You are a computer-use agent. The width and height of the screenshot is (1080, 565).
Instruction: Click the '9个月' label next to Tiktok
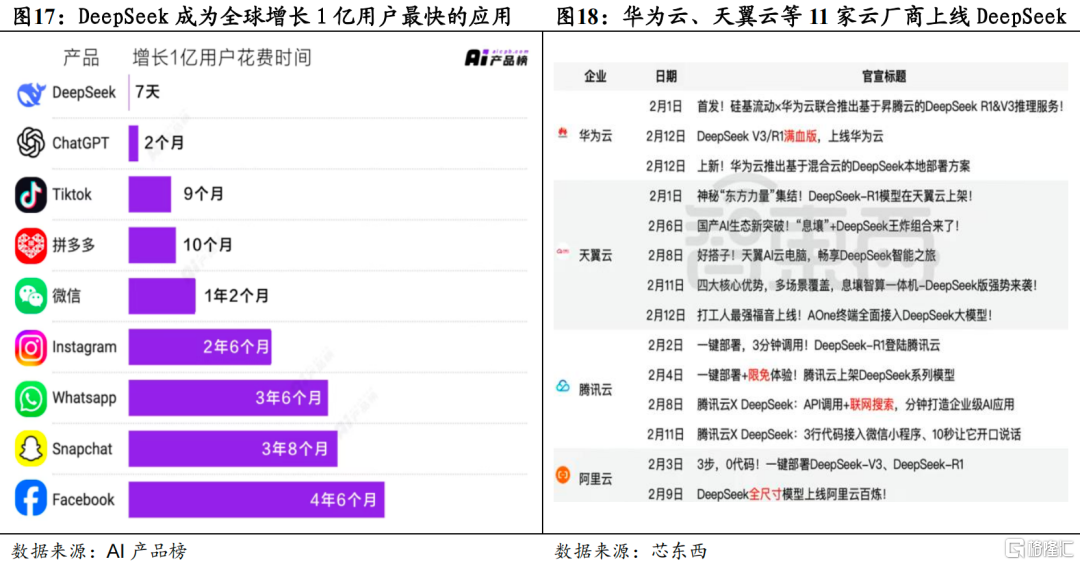click(x=203, y=194)
